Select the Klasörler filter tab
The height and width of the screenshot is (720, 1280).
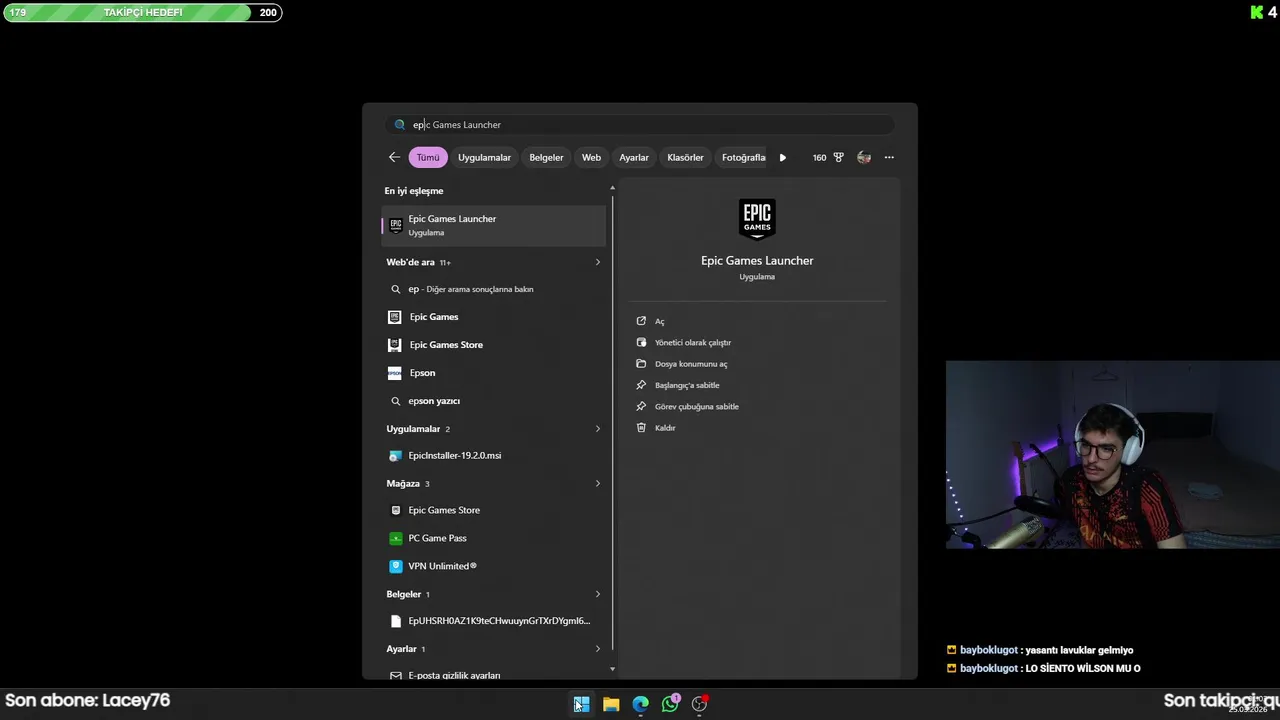tap(685, 157)
